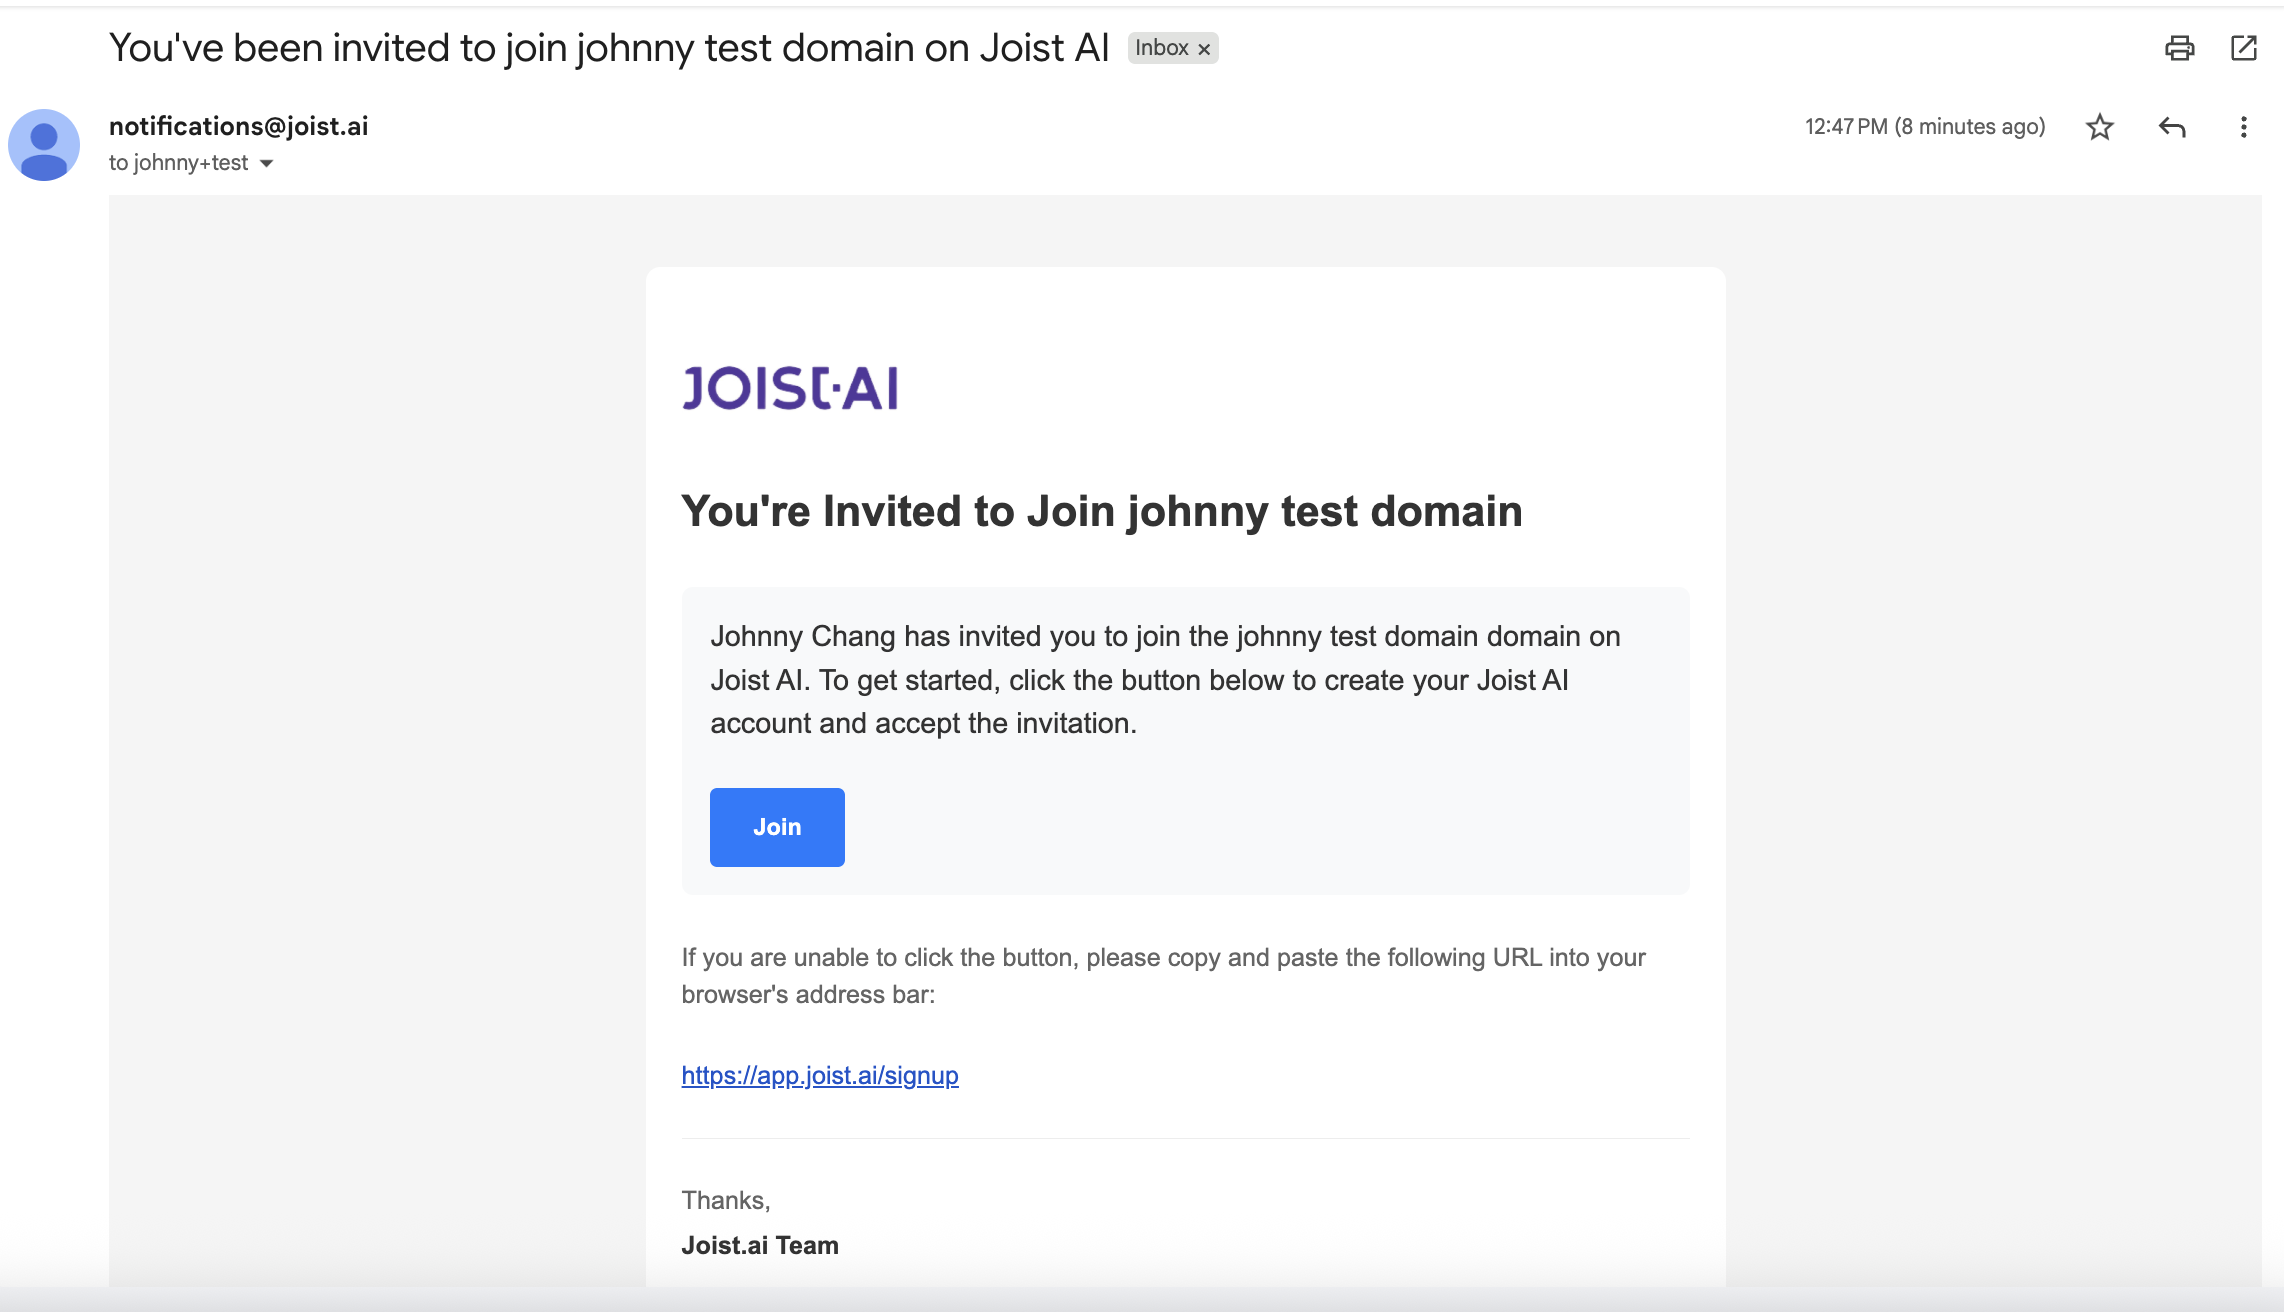The width and height of the screenshot is (2284, 1312).
Task: Click heading You're Invited to Join johnny test domain
Action: point(1102,511)
